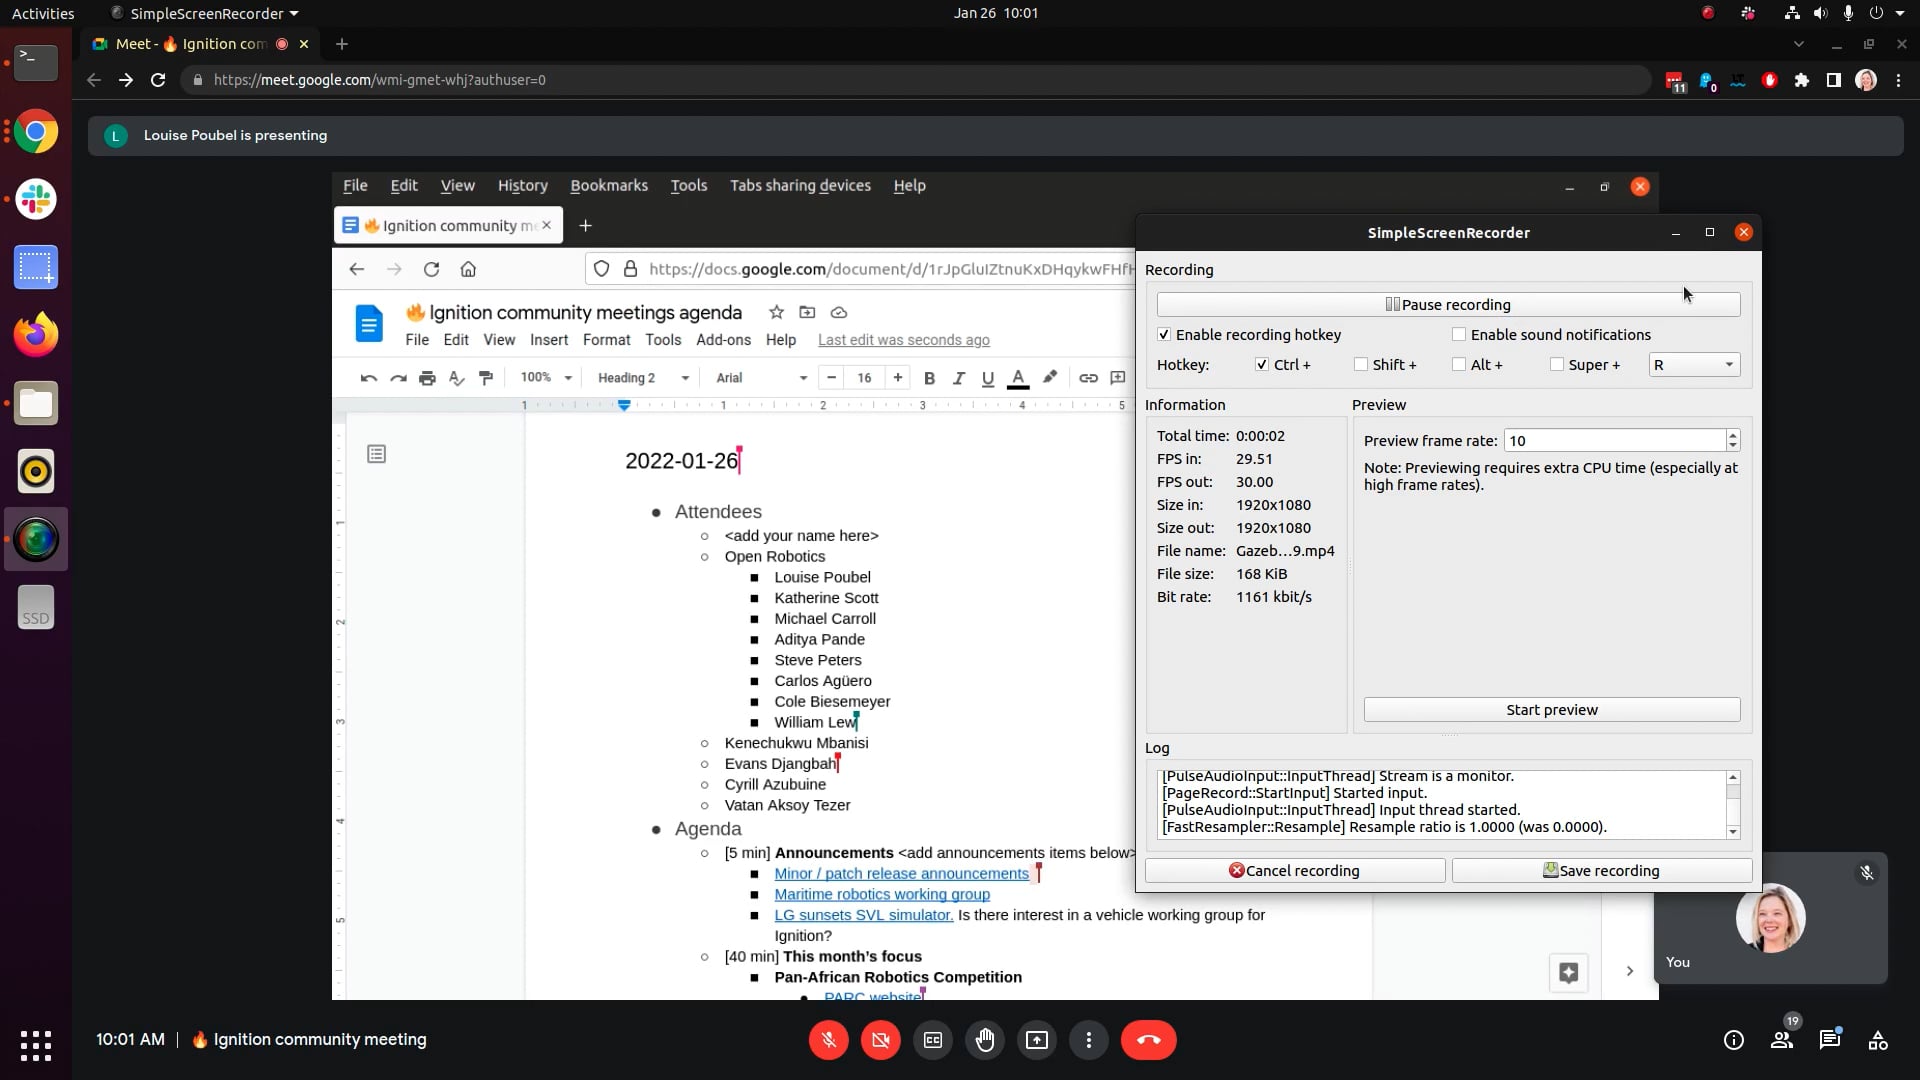Image resolution: width=1920 pixels, height=1080 pixels.
Task: Open chat panel in Meet
Action: click(1830, 1040)
